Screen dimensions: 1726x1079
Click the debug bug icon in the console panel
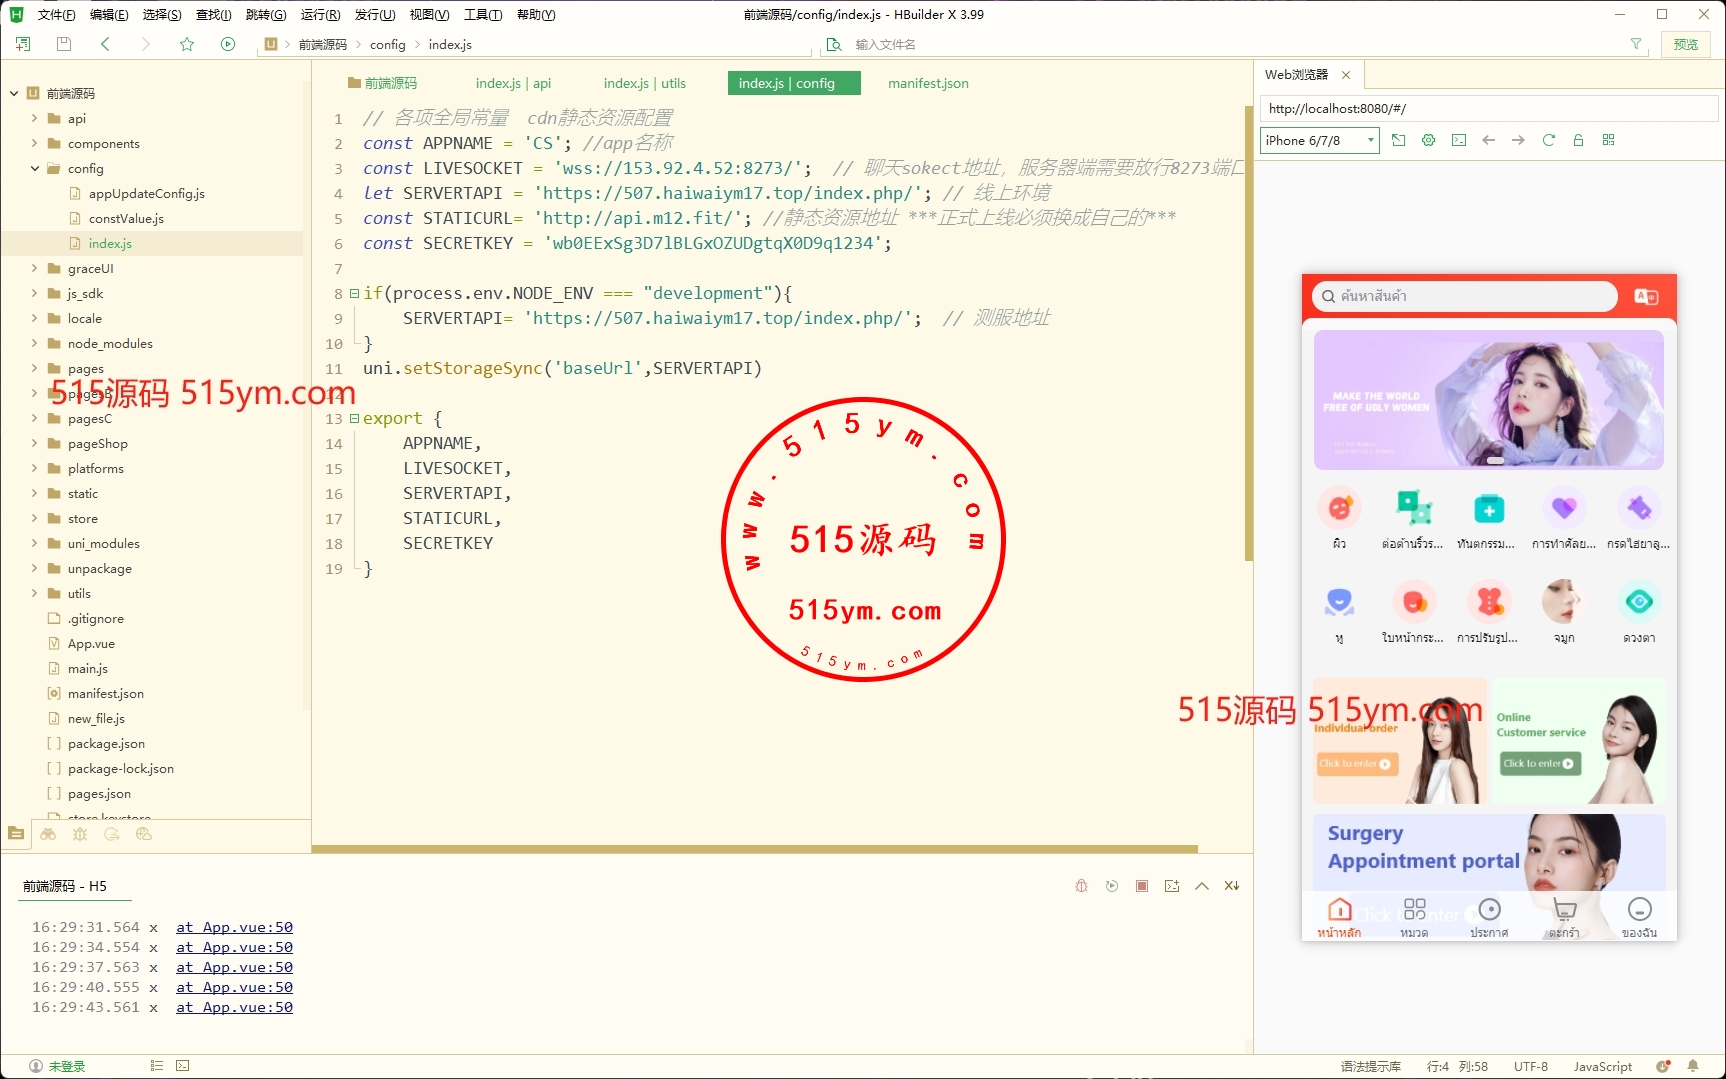point(1081,886)
